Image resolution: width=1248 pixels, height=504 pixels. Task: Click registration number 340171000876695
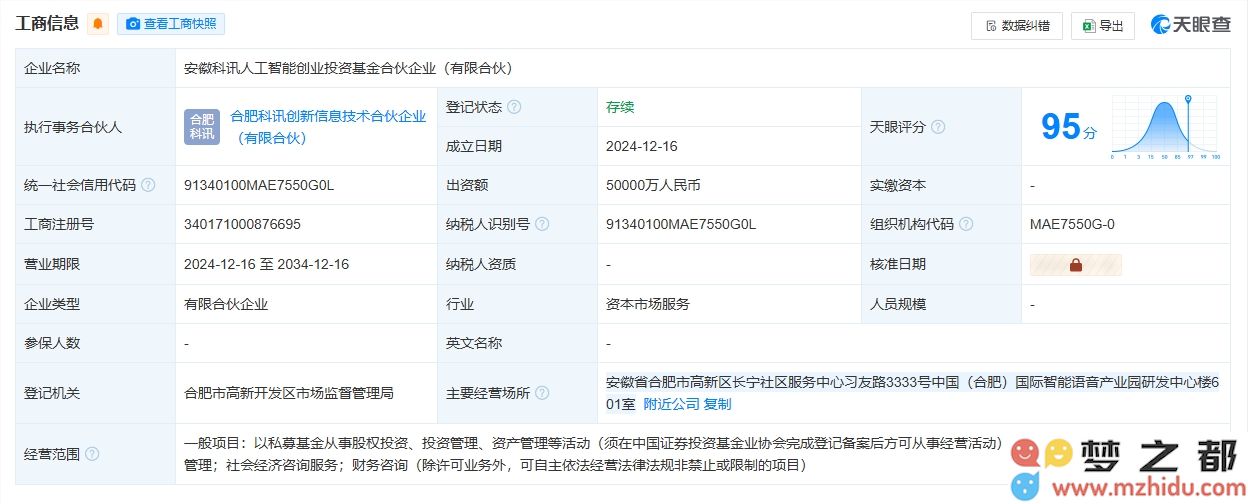tap(242, 224)
